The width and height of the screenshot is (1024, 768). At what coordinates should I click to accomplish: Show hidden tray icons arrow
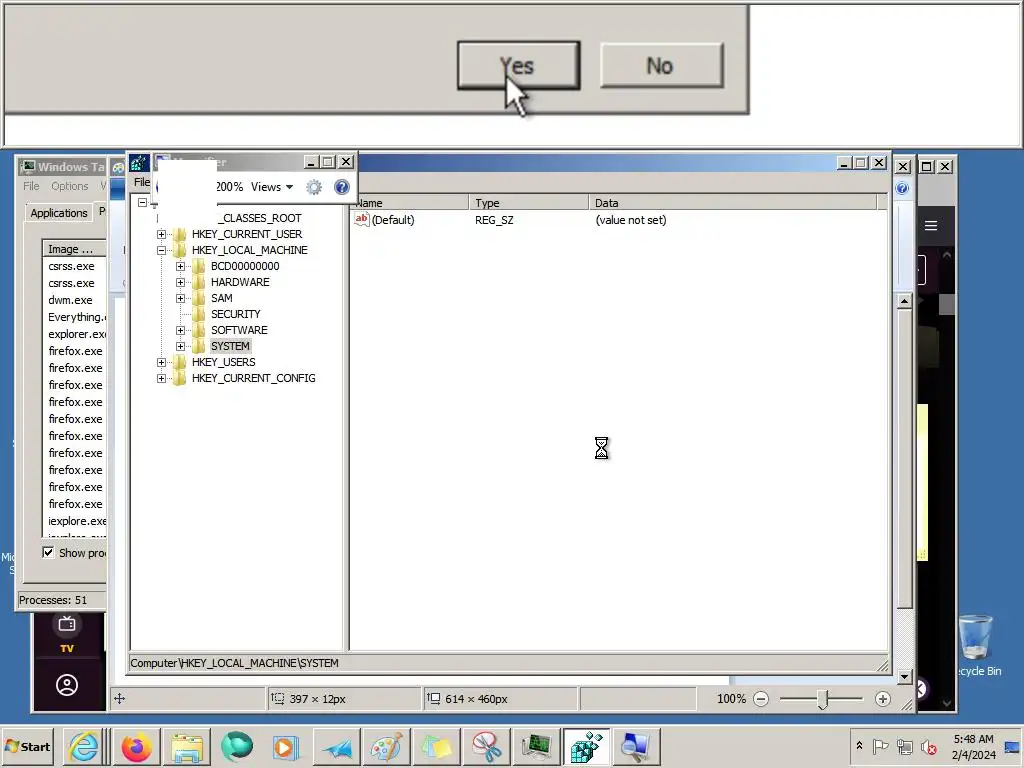pyautogui.click(x=859, y=746)
